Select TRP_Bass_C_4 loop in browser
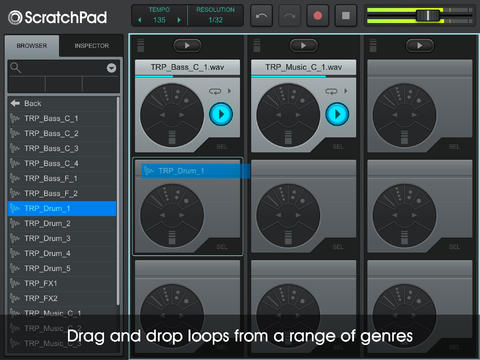This screenshot has height=360, width=480. point(62,163)
